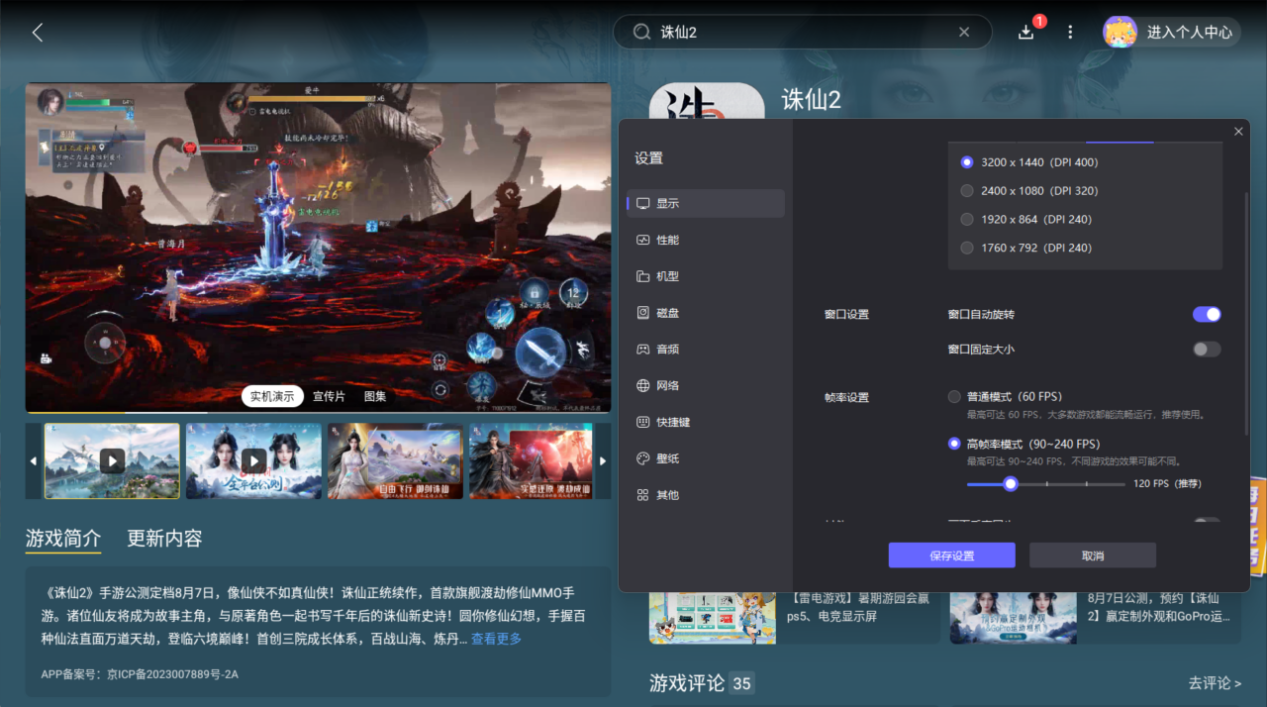The width and height of the screenshot is (1267, 707).
Task: Click the right arrow of the screenshot carousel
Action: pos(602,461)
